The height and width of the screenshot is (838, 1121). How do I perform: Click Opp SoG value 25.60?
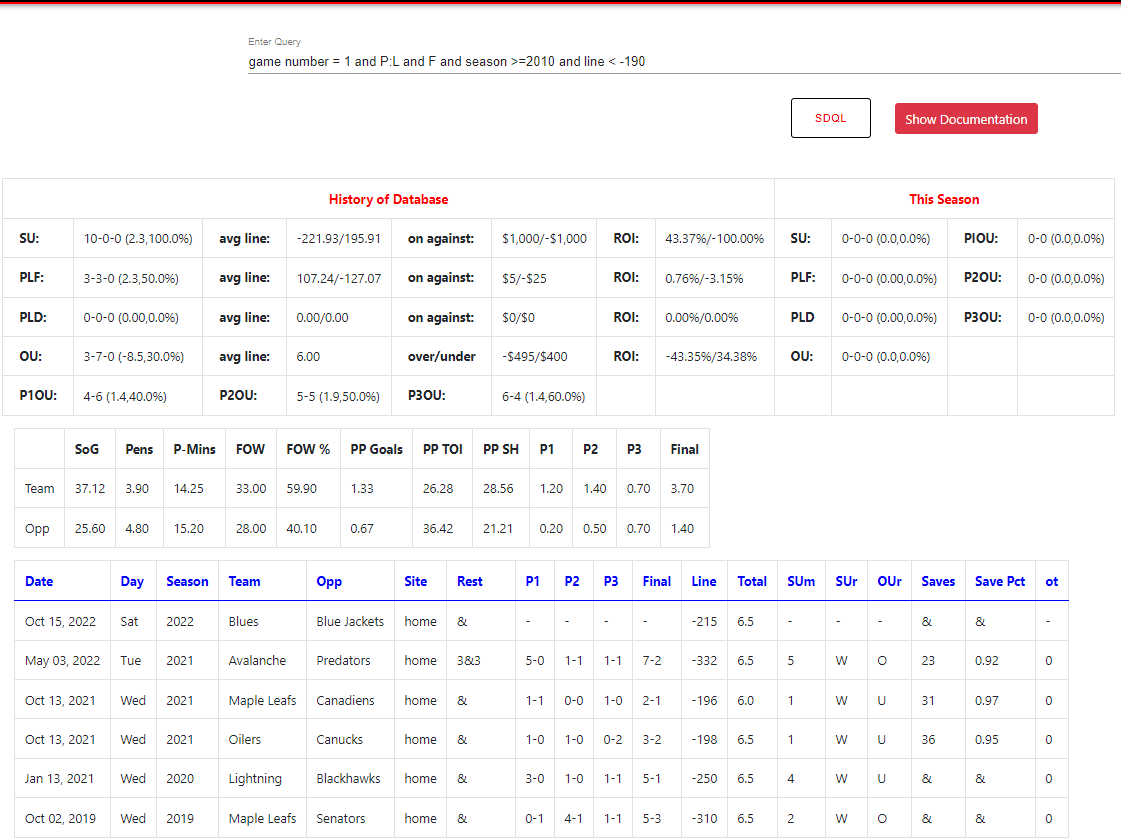pos(90,528)
